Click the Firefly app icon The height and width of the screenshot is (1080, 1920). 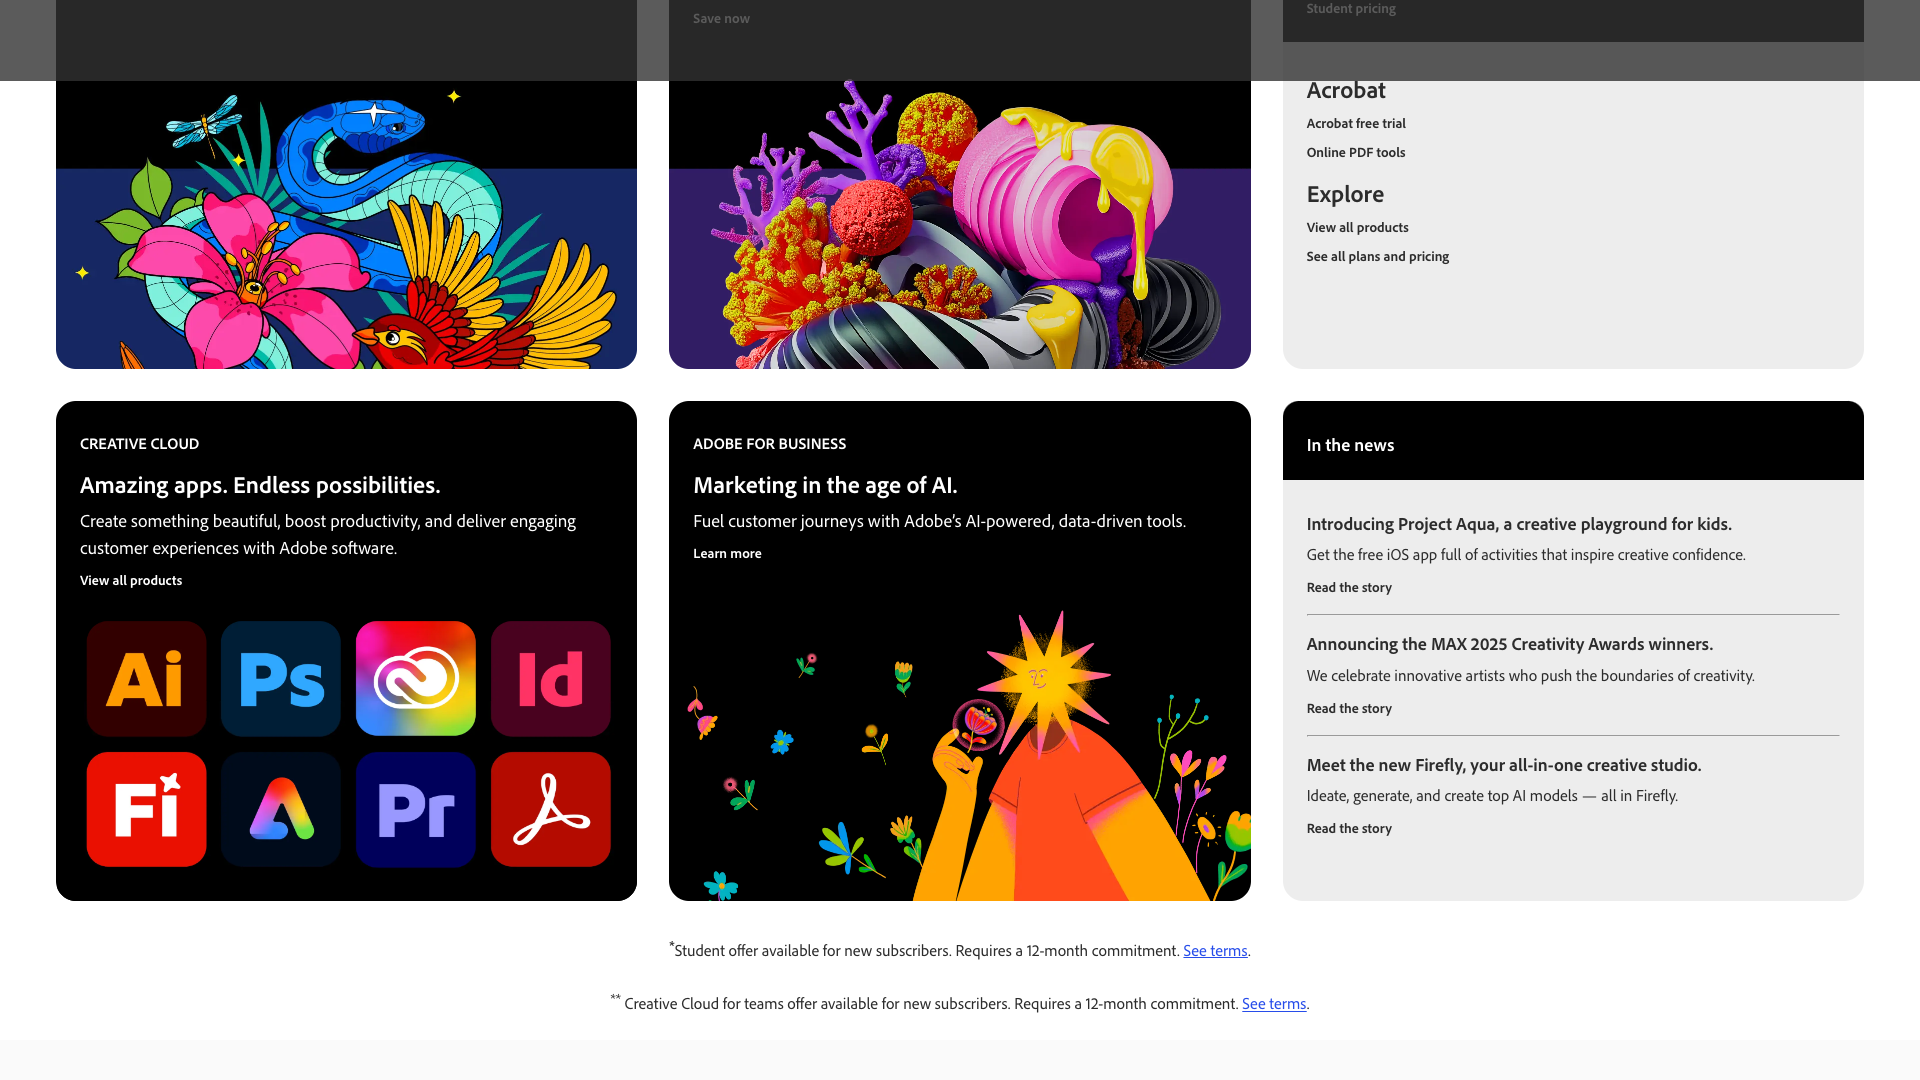pyautogui.click(x=146, y=809)
